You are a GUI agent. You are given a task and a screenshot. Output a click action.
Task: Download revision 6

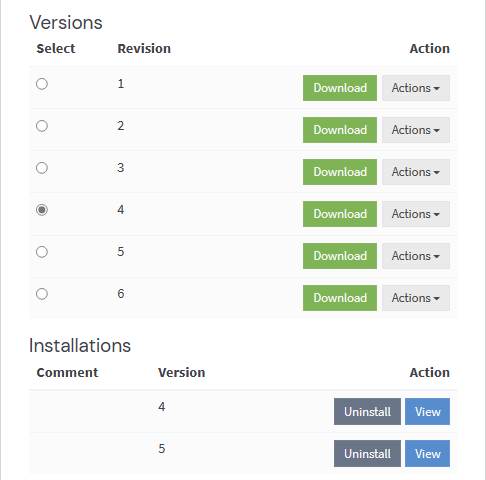pos(340,298)
